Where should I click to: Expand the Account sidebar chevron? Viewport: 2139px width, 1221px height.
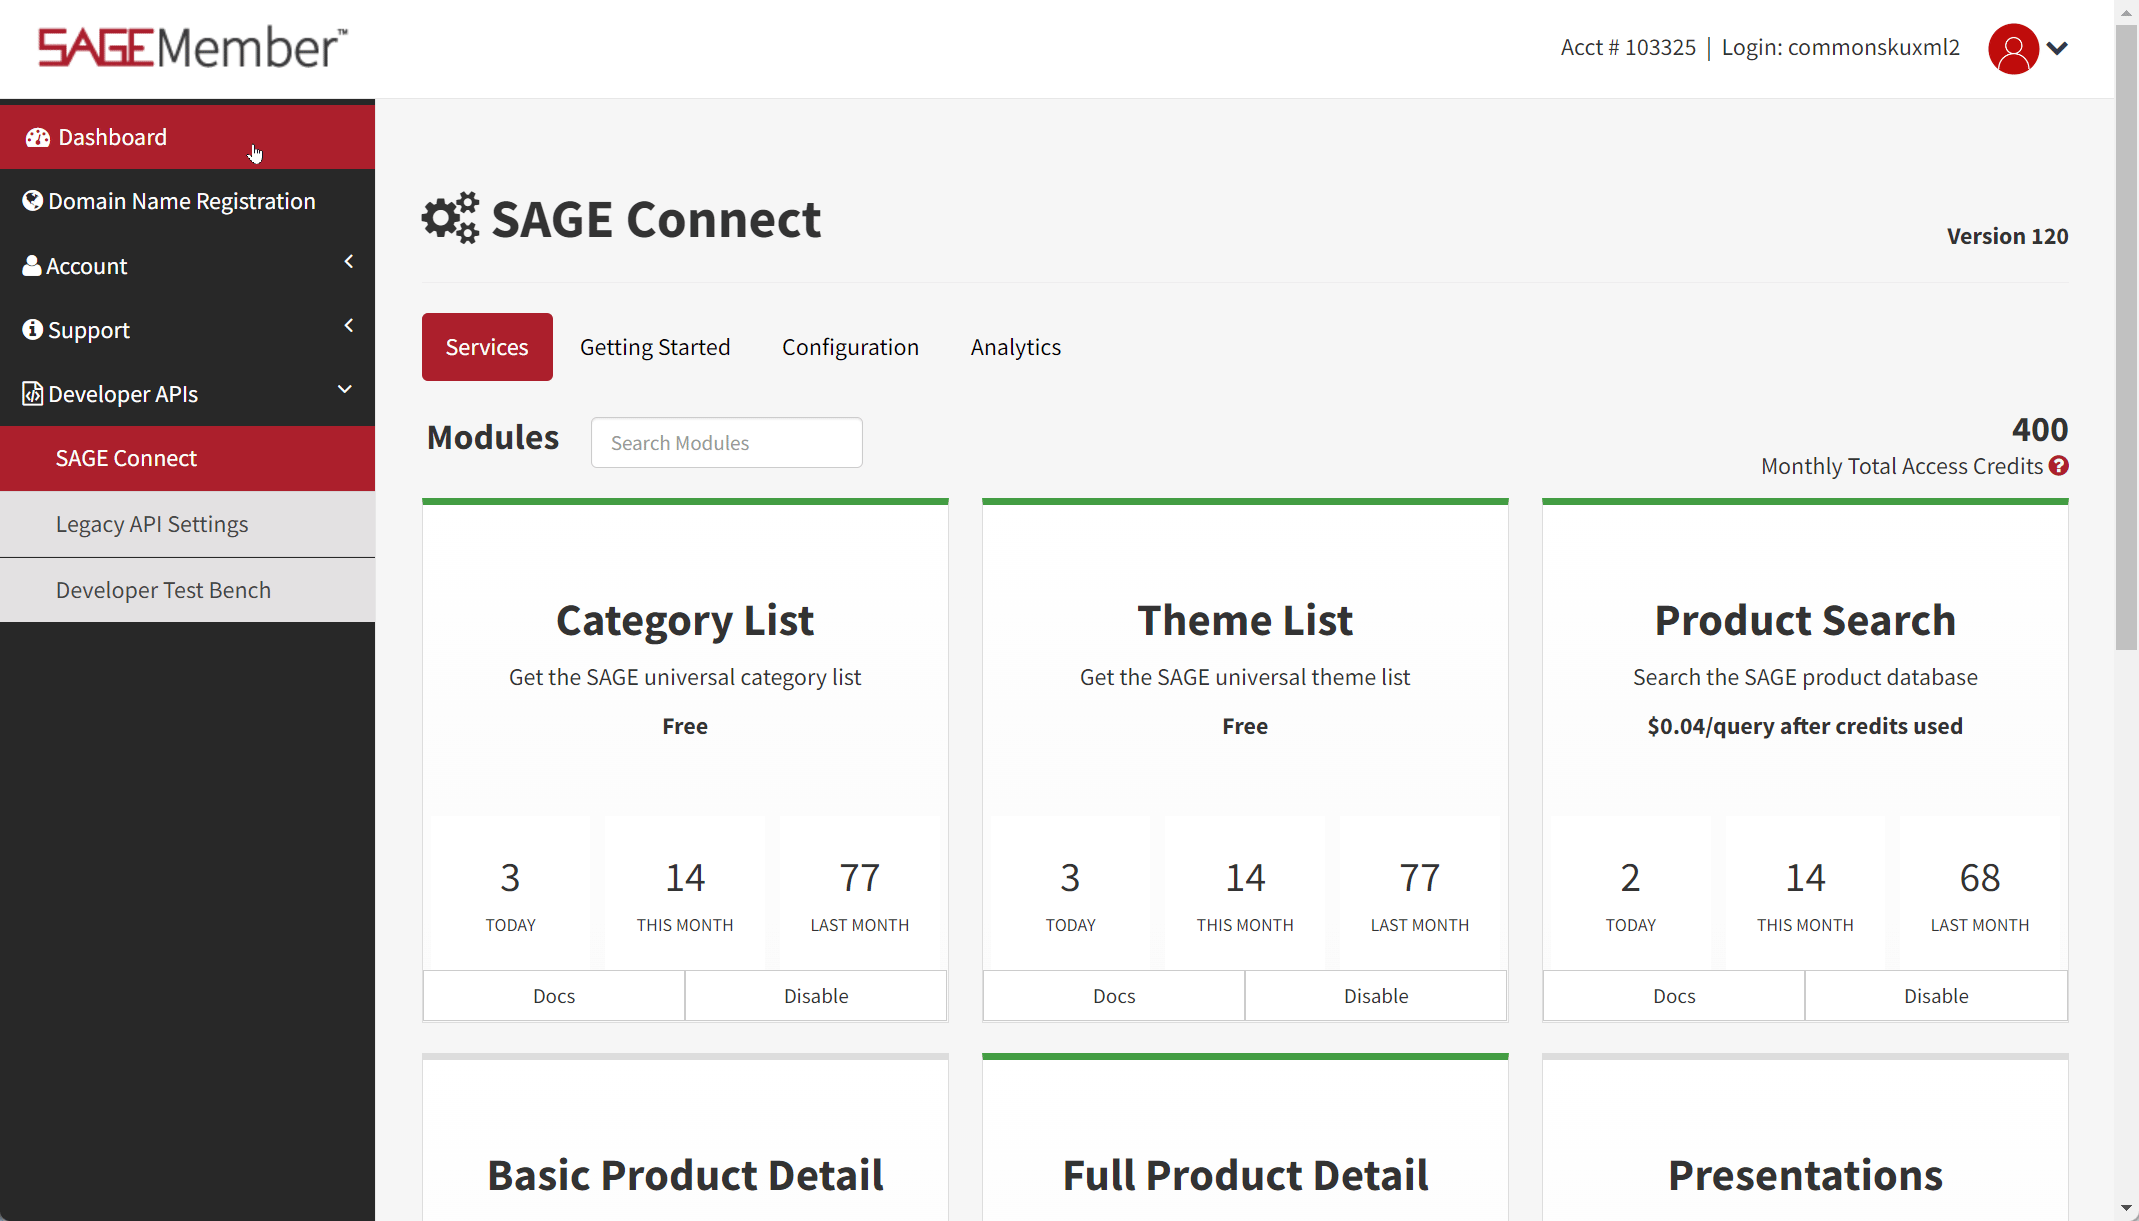click(x=348, y=262)
